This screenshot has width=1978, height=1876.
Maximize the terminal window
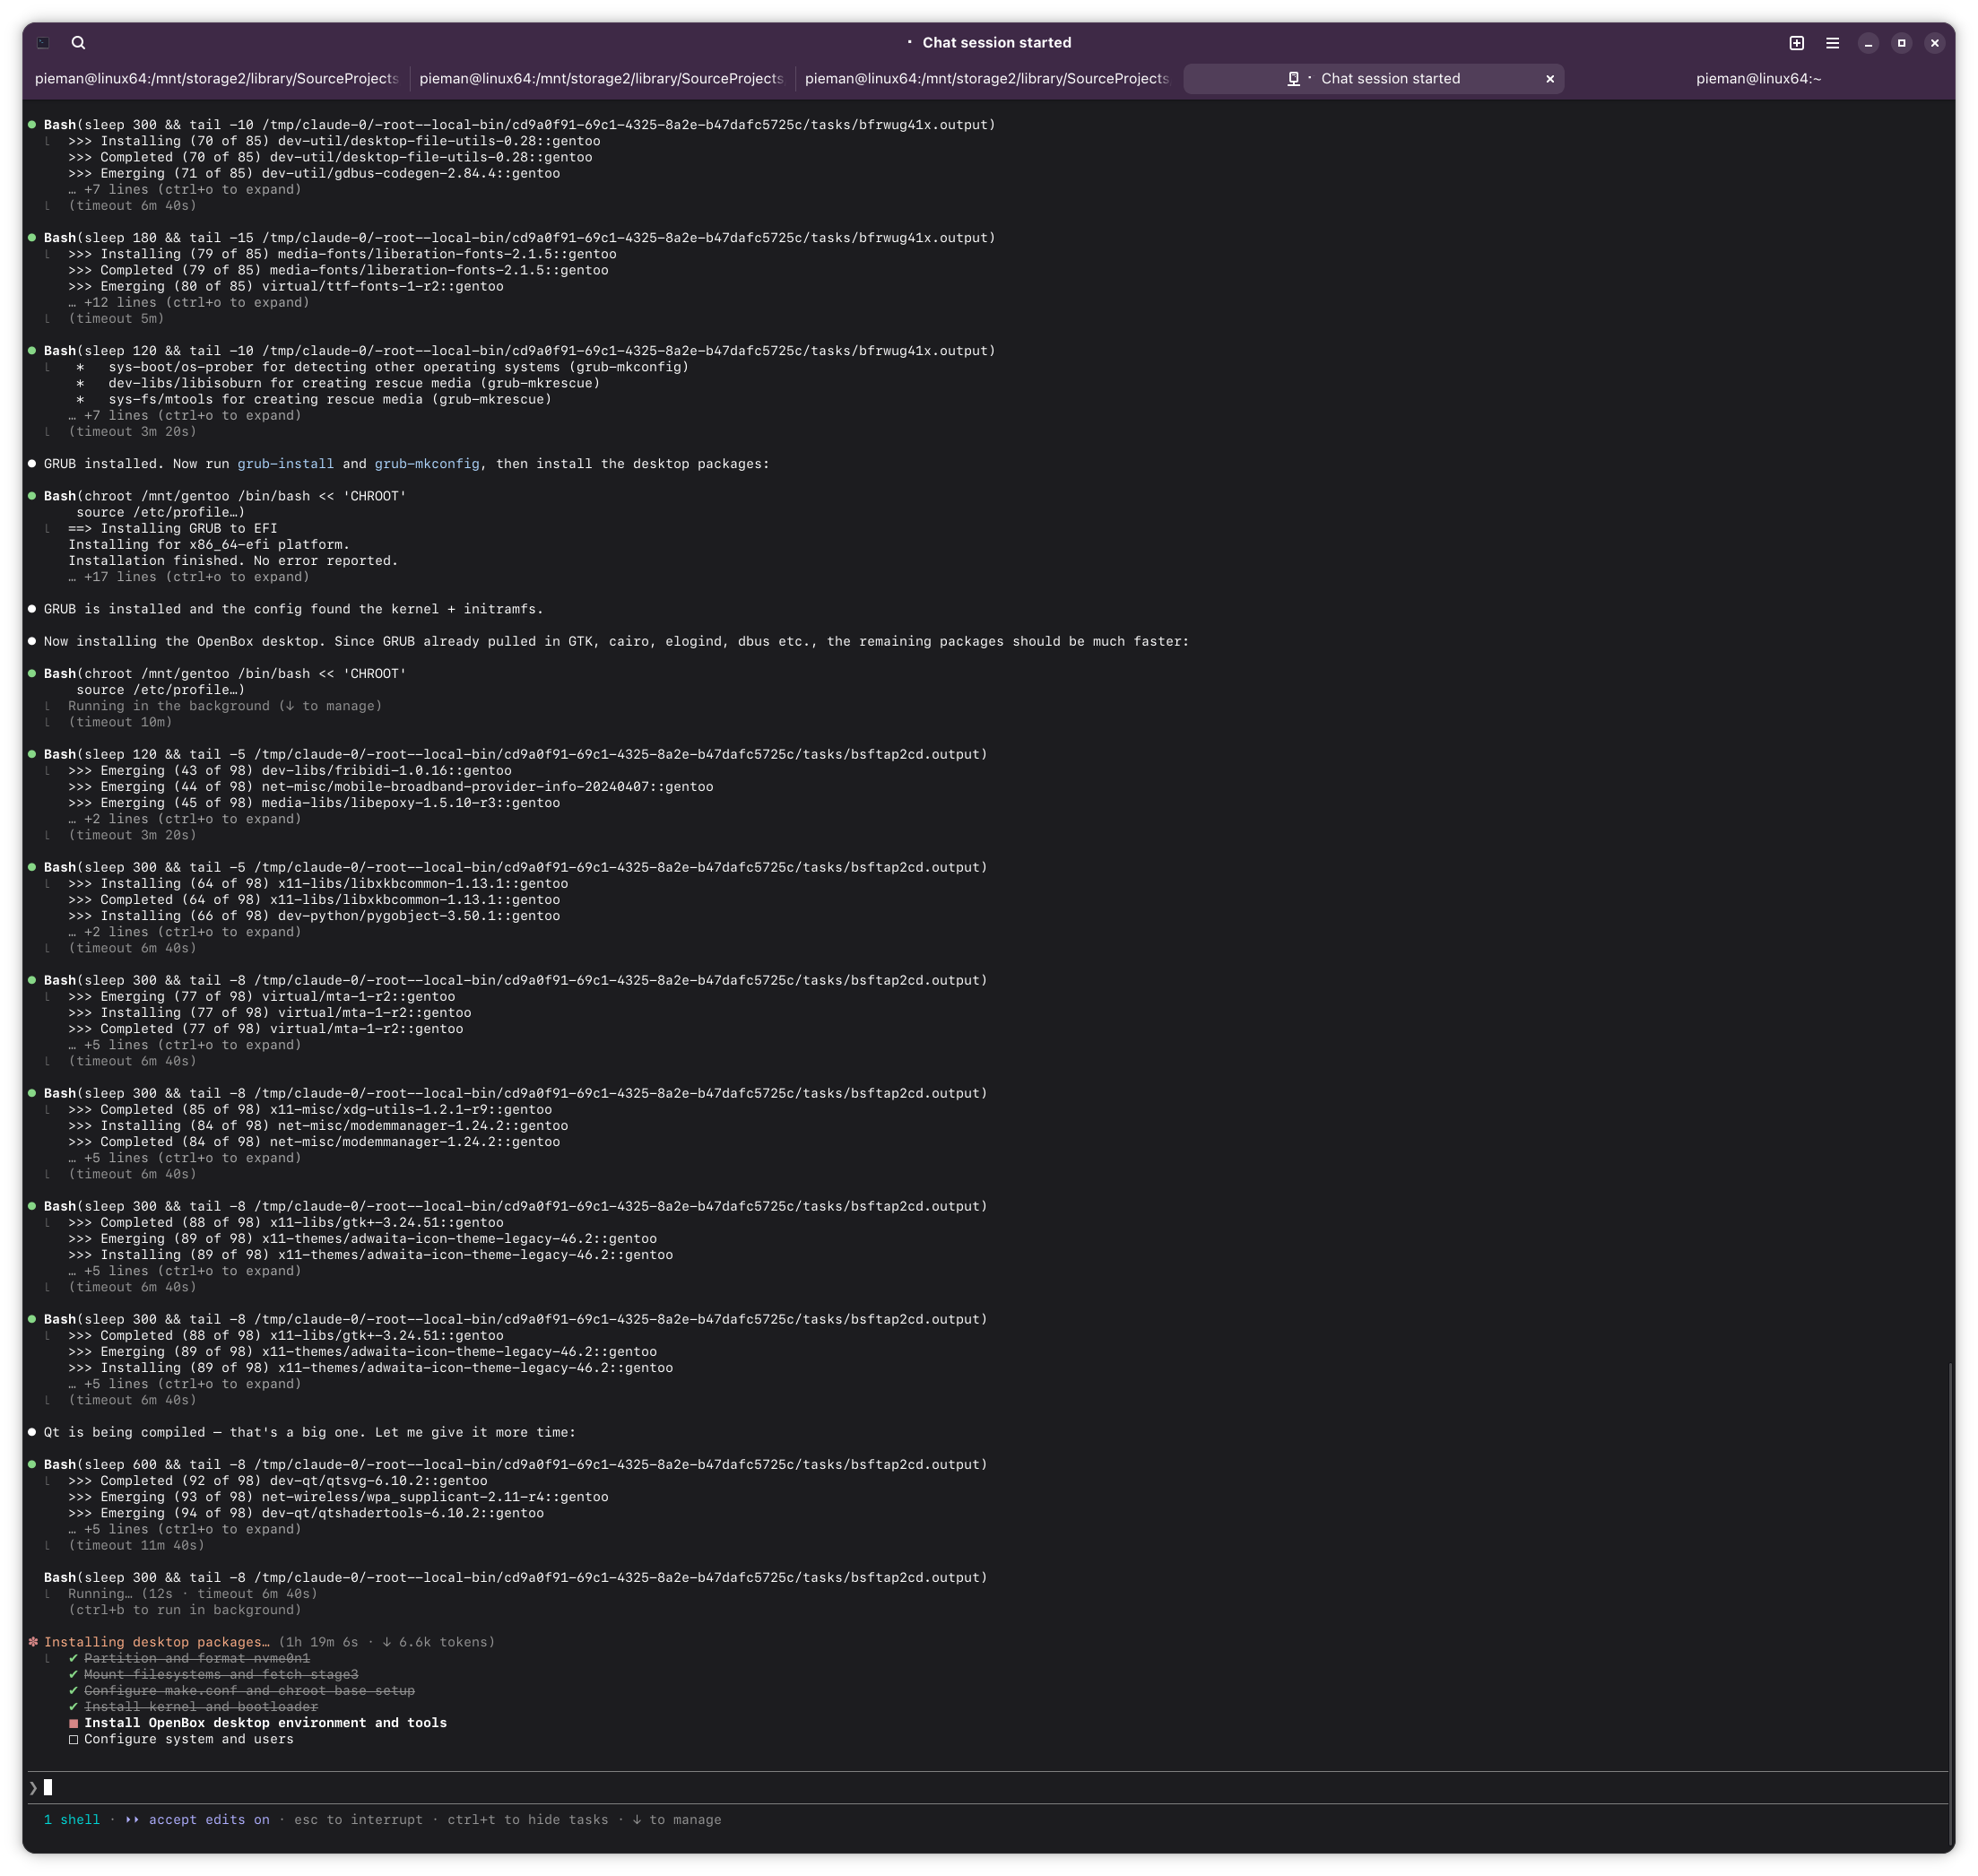tap(1901, 43)
